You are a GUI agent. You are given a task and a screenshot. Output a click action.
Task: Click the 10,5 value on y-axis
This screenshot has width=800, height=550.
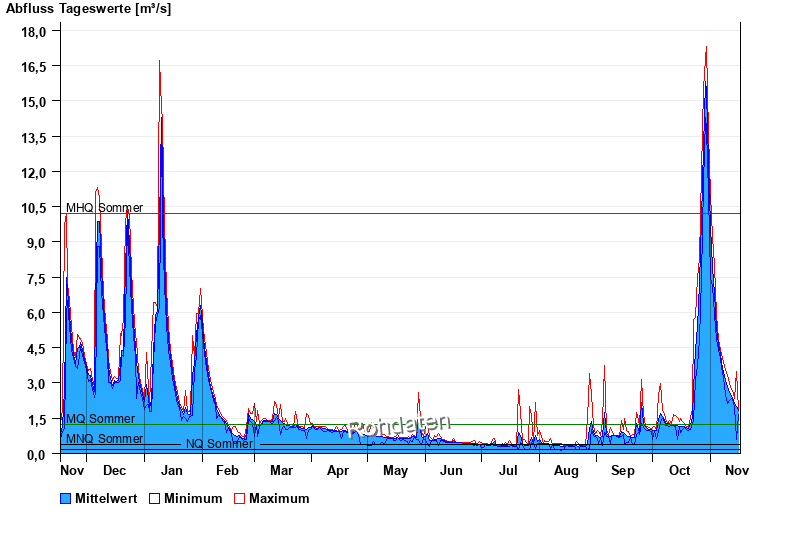click(34, 207)
